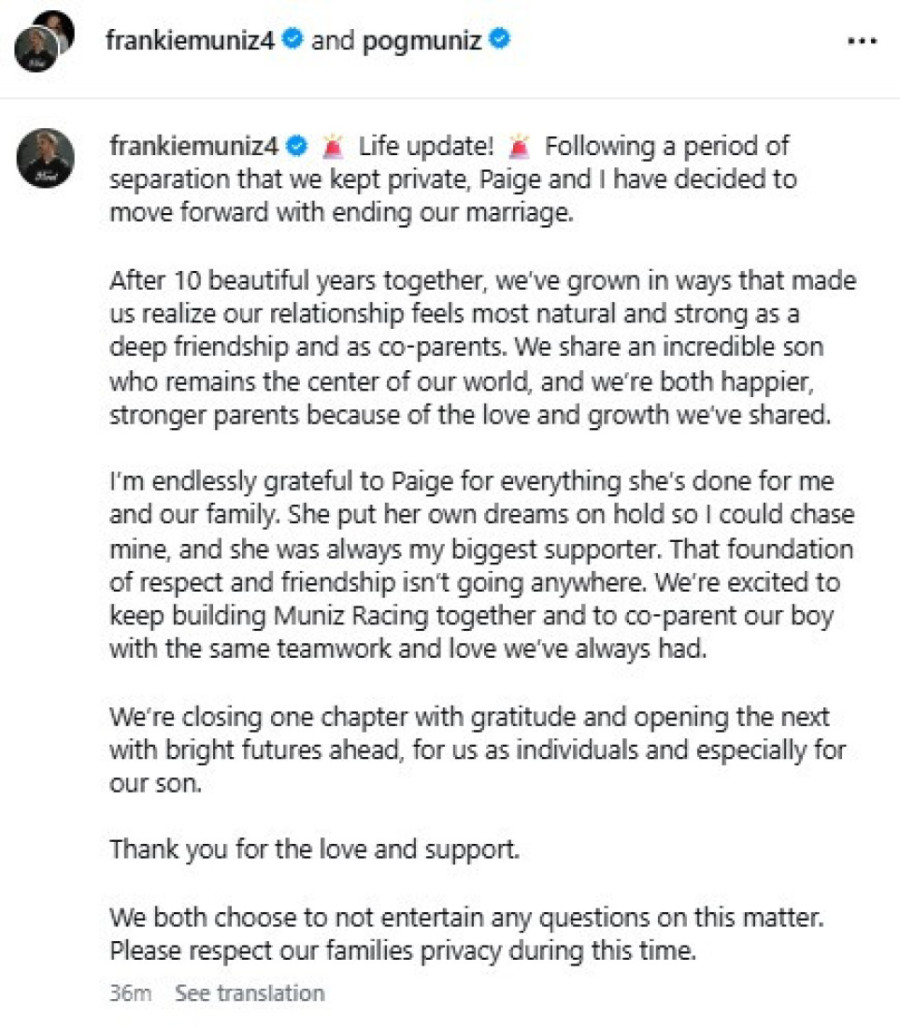The height and width of the screenshot is (1028, 900).
Task: Click "We both choose to not entertain" paragraph
Action: [467, 934]
